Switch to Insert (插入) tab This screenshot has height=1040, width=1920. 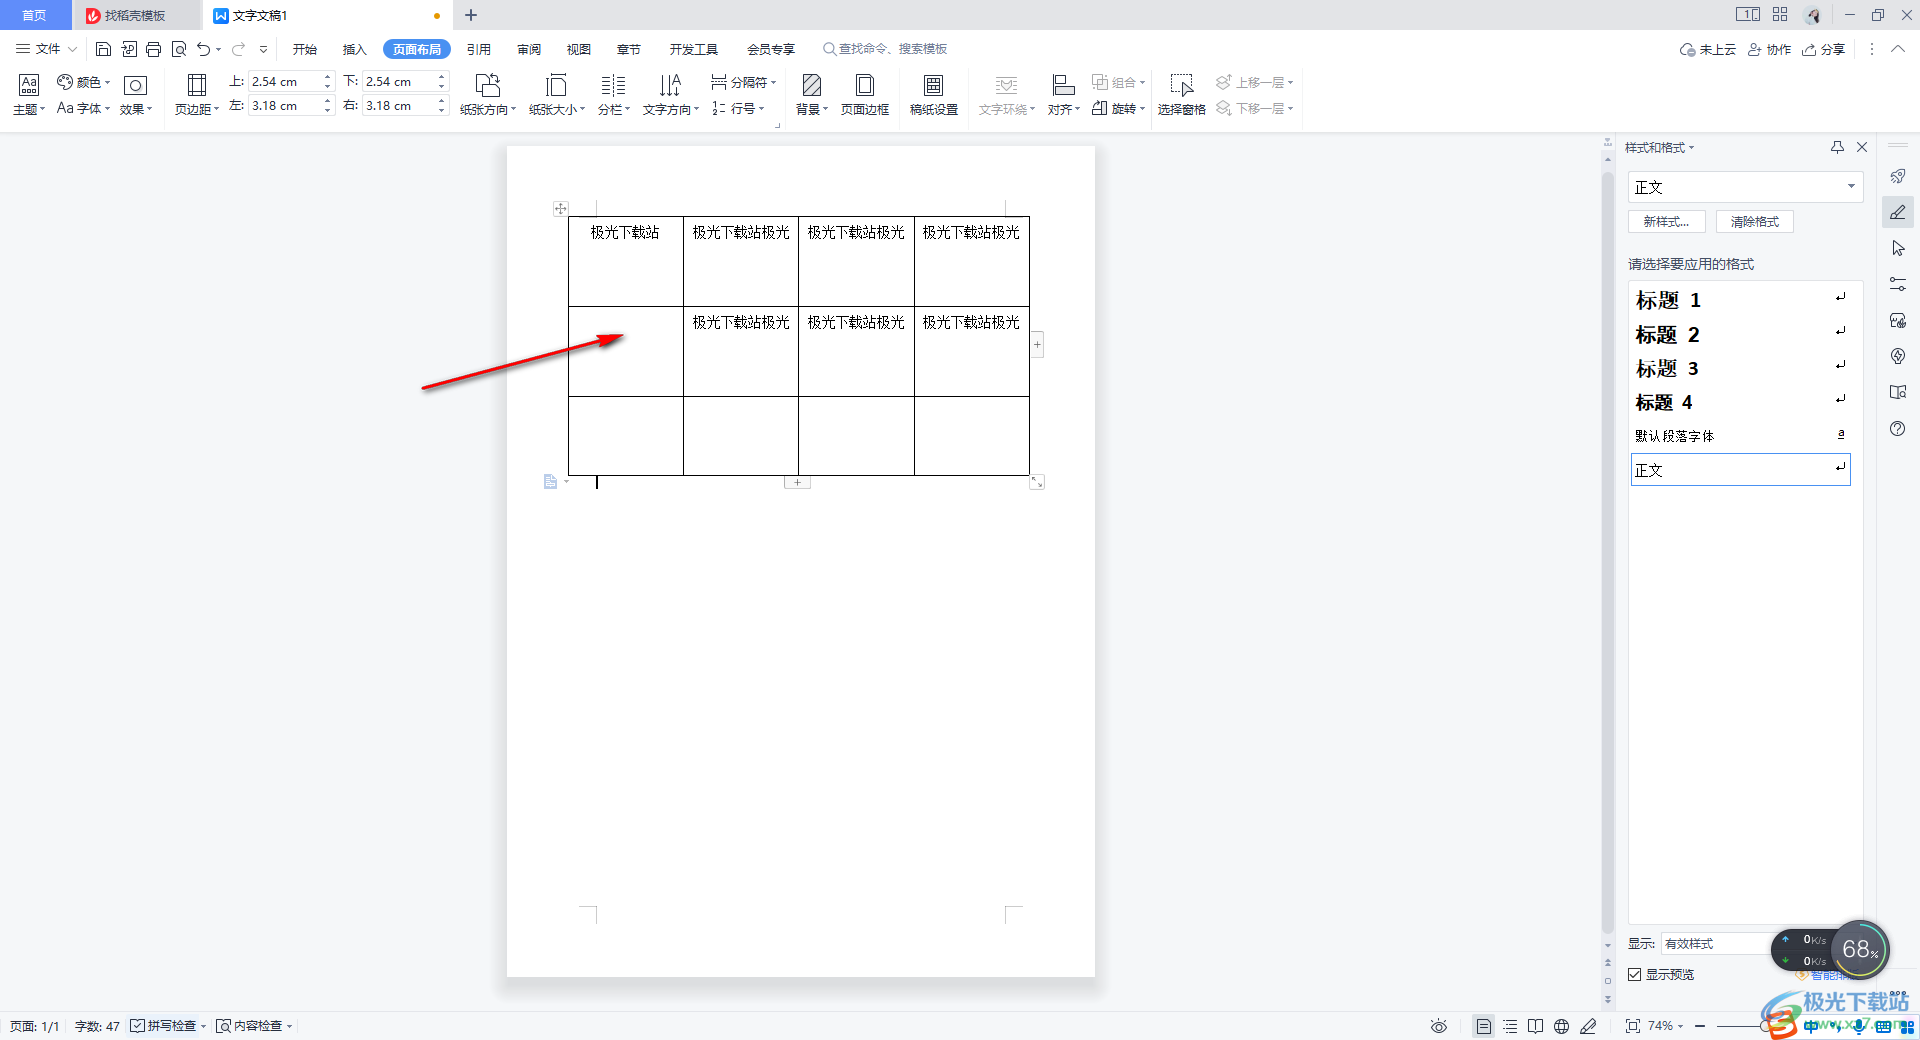355,49
